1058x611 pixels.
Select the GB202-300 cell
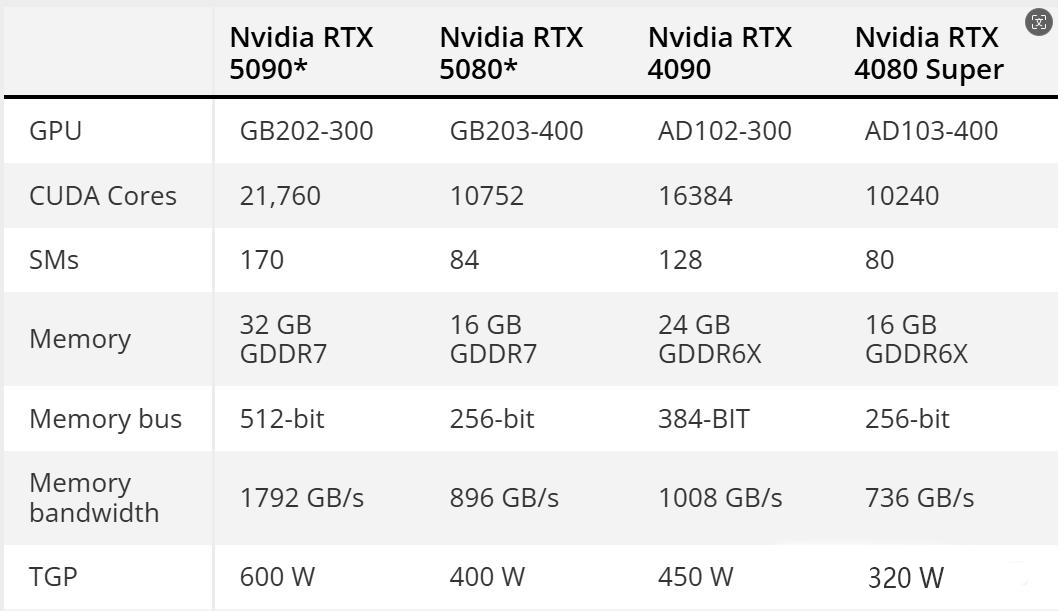[306, 131]
